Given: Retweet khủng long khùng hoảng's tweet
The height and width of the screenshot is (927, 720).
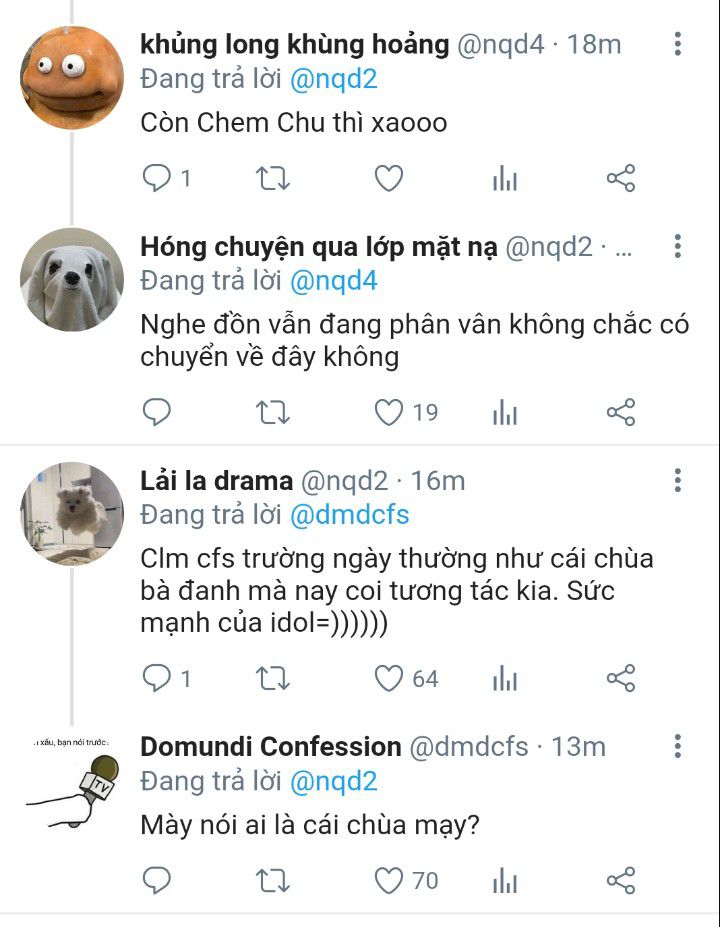Looking at the screenshot, I should [272, 179].
